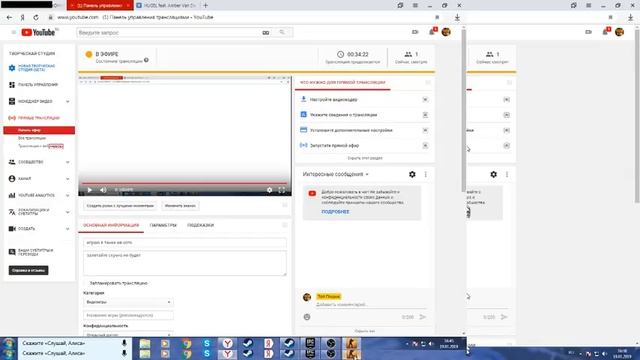Click the YouTube logo
Image resolution: width=640 pixels, height=360 pixels.
click(x=39, y=33)
